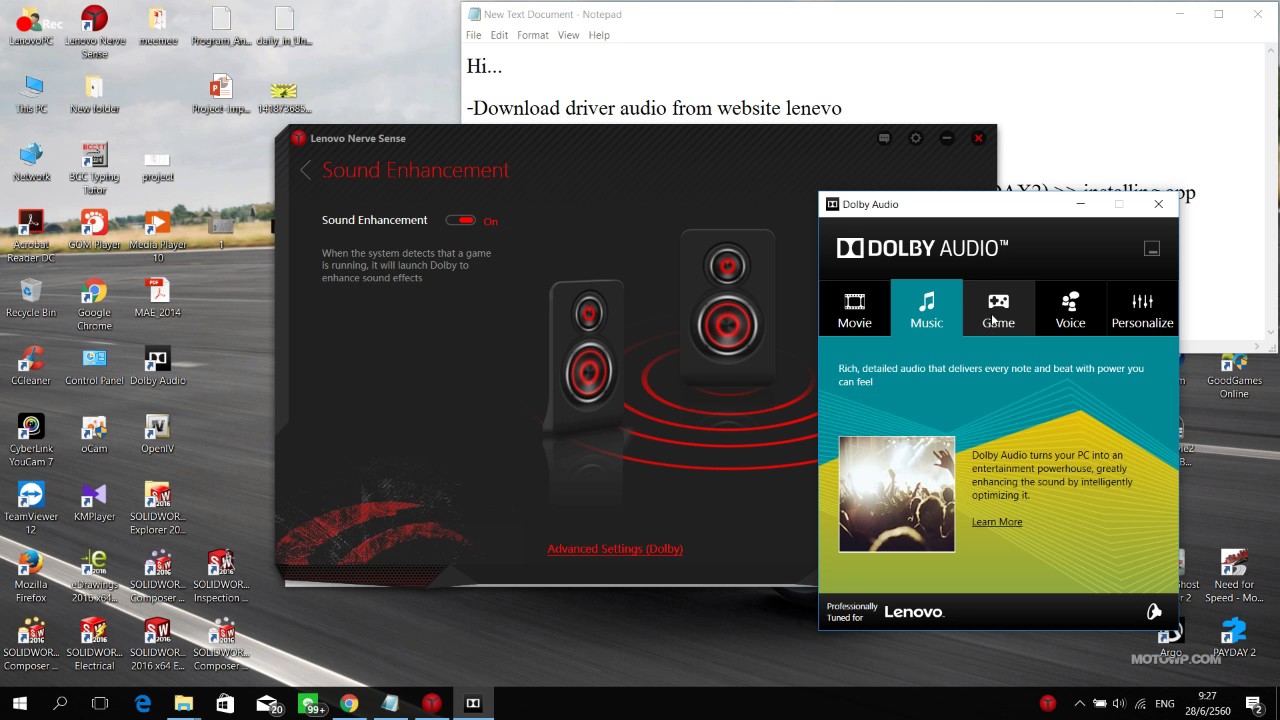Open ENG input language selector

click(1164, 704)
